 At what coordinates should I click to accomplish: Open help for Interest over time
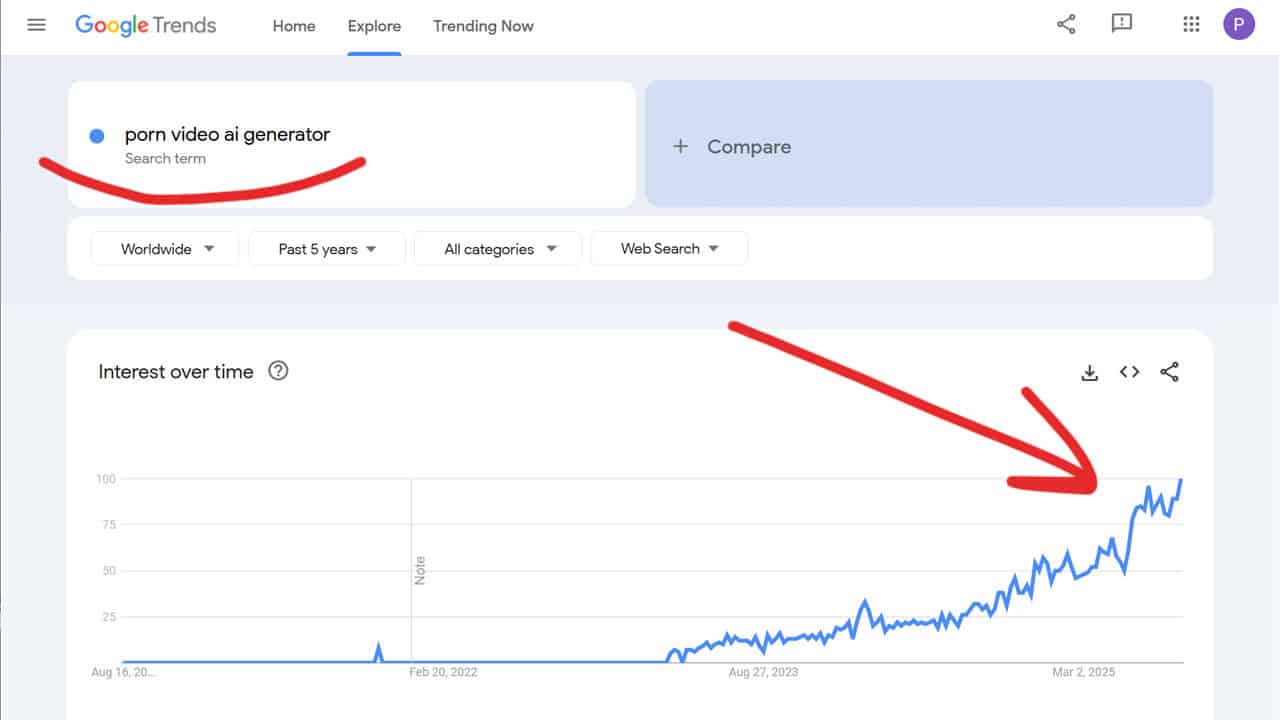[279, 371]
